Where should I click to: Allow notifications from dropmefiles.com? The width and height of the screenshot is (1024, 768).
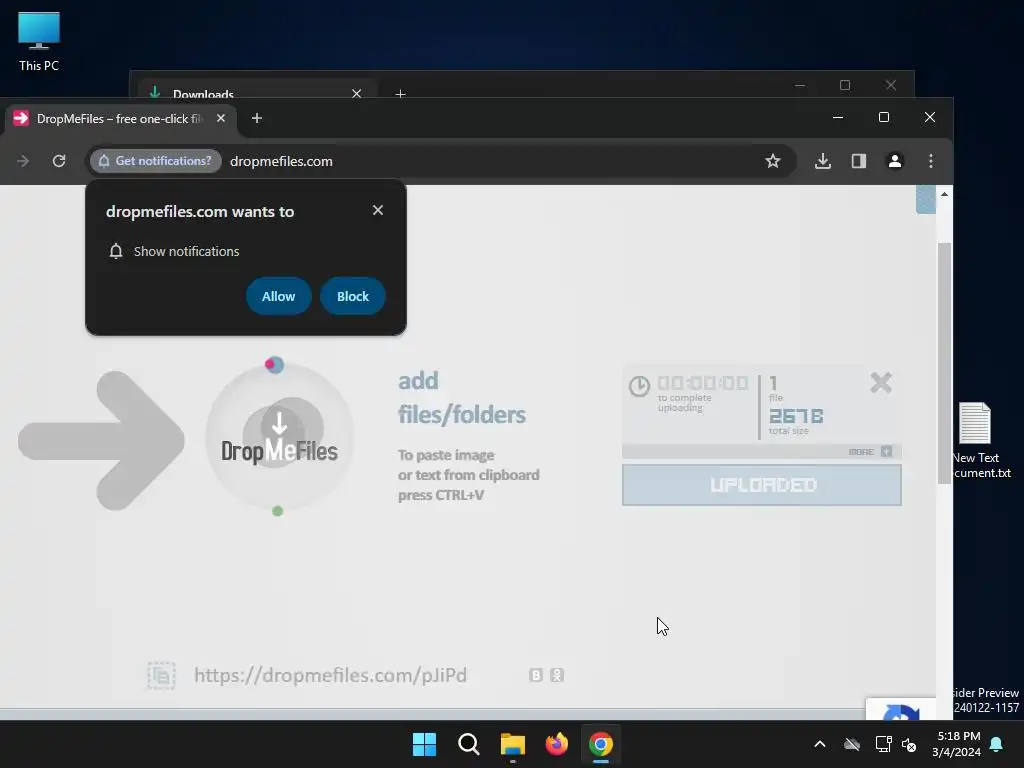point(278,296)
